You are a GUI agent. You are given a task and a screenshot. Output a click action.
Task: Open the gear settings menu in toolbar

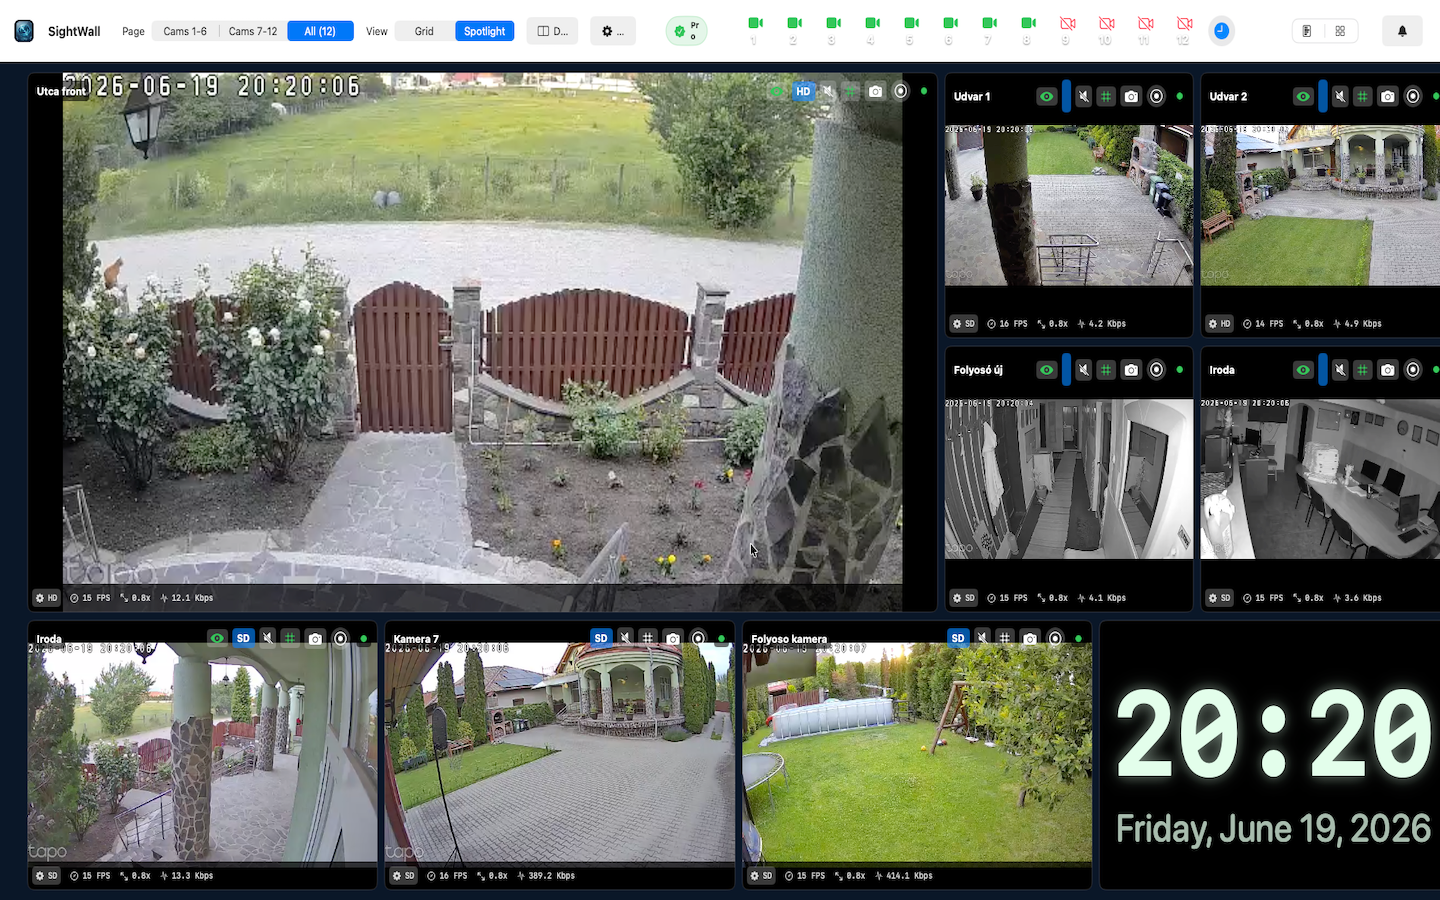tap(612, 31)
